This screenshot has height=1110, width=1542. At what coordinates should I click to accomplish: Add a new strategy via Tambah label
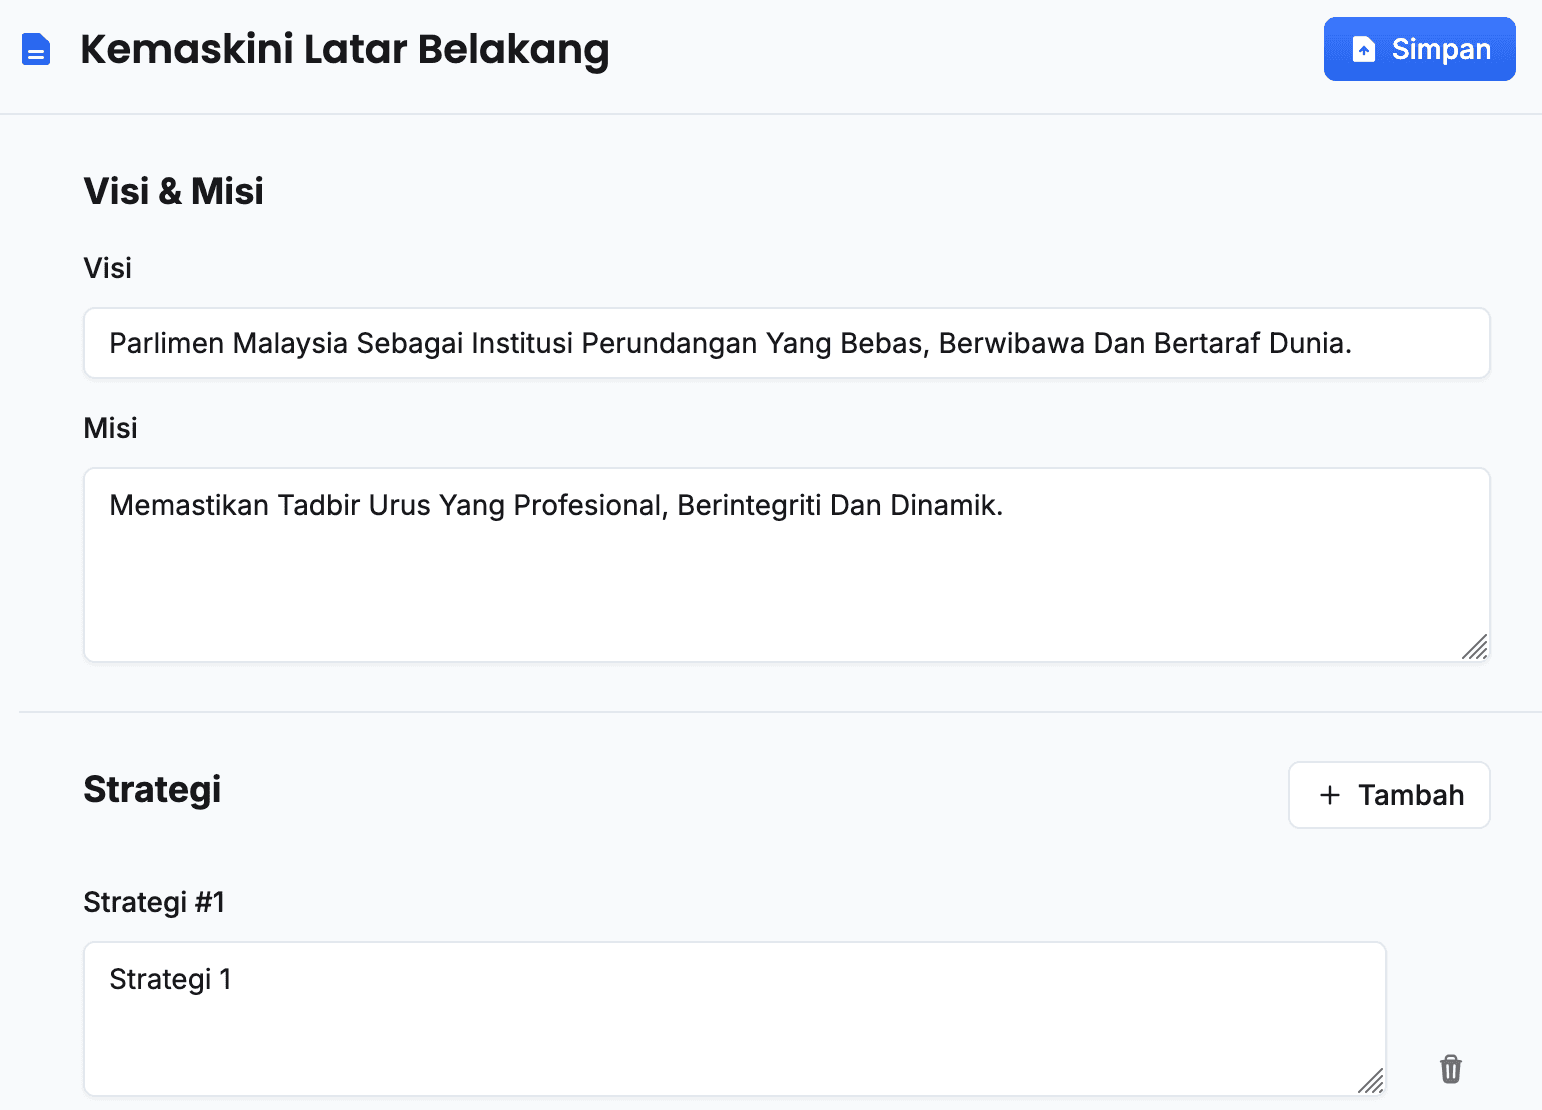coord(1411,795)
